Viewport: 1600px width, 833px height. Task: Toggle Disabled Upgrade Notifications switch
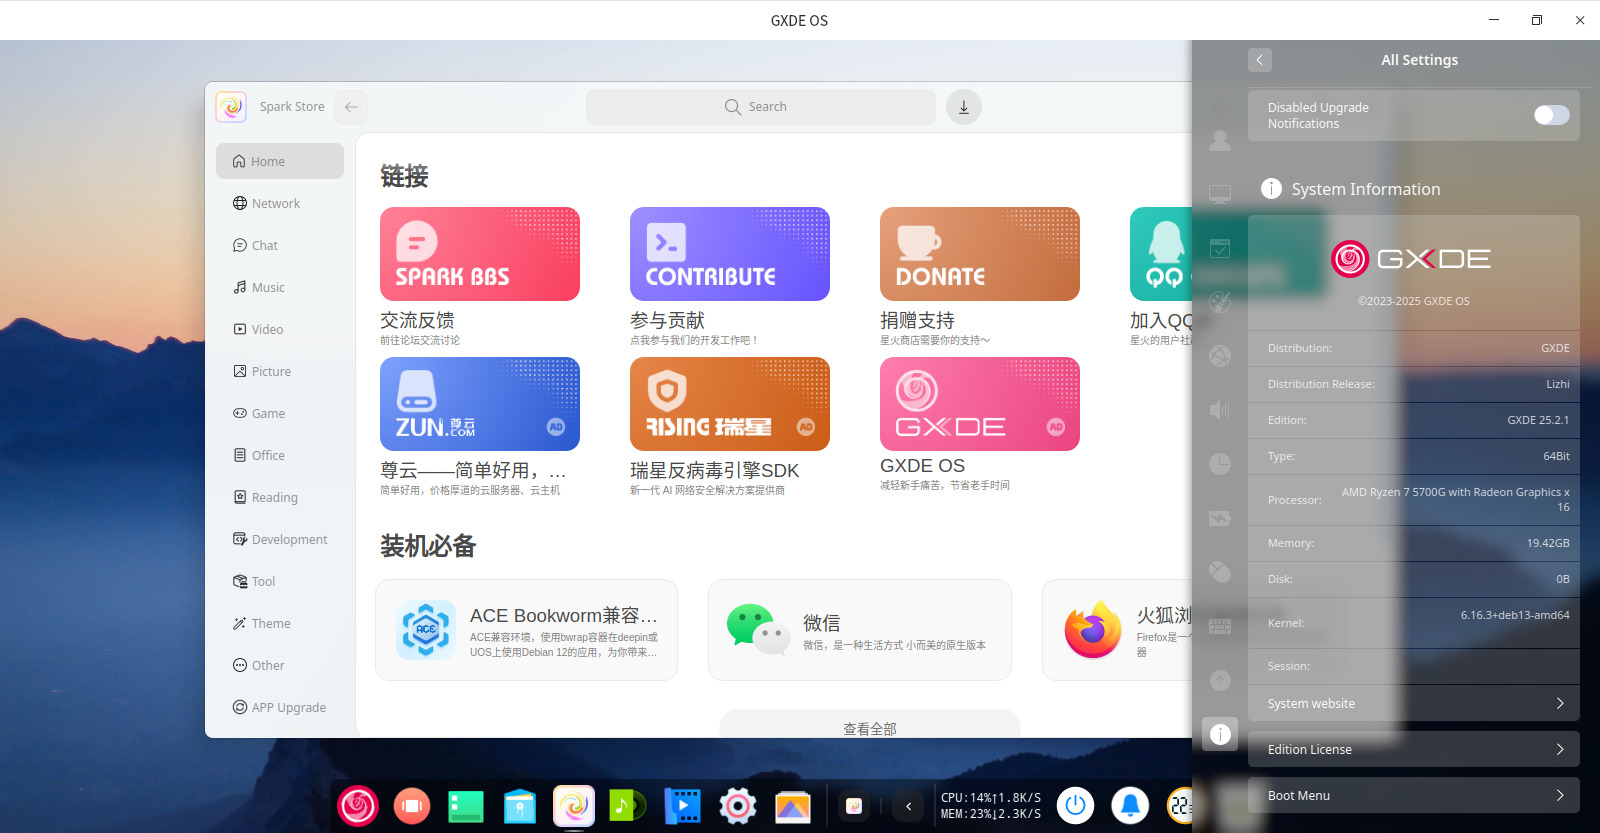[1551, 115]
